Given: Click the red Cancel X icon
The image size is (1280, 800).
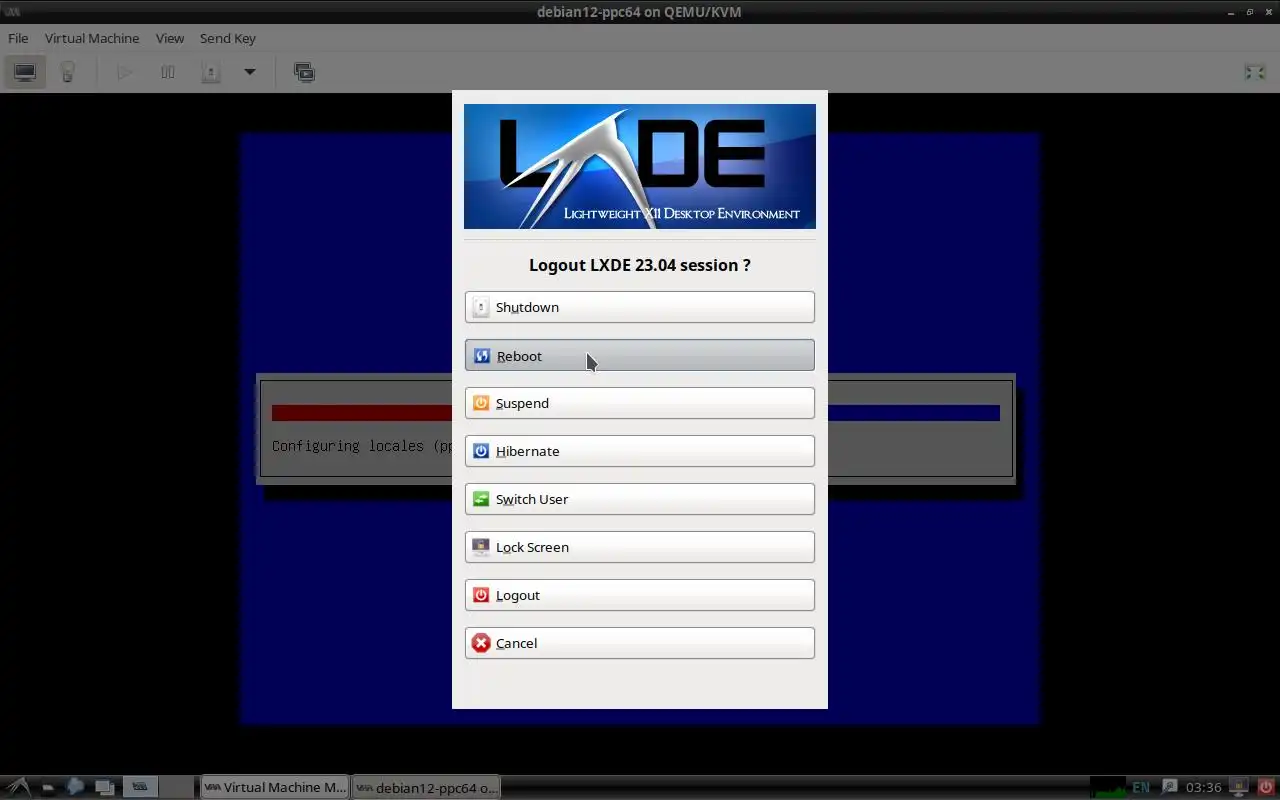Looking at the screenshot, I should [x=481, y=643].
